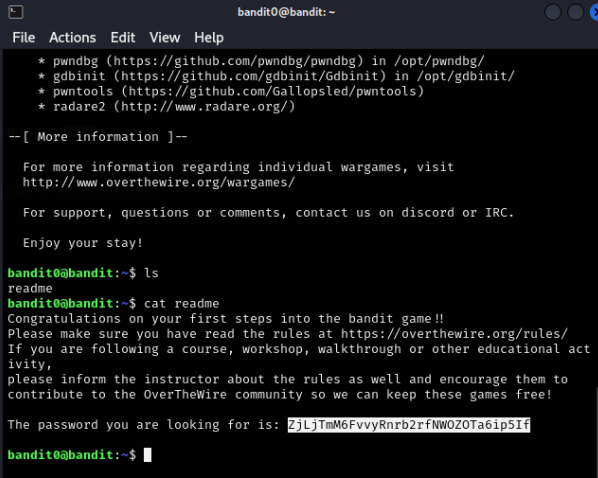Open the Help menu
Viewport: 598px width, 478px height.
(209, 38)
